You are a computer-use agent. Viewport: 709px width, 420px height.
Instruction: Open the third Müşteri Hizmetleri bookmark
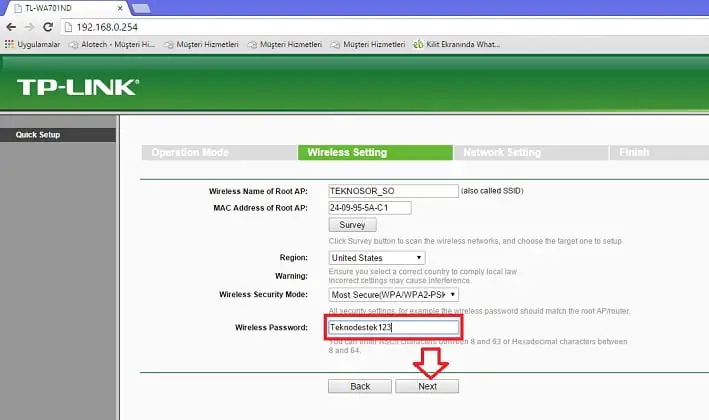285,44
